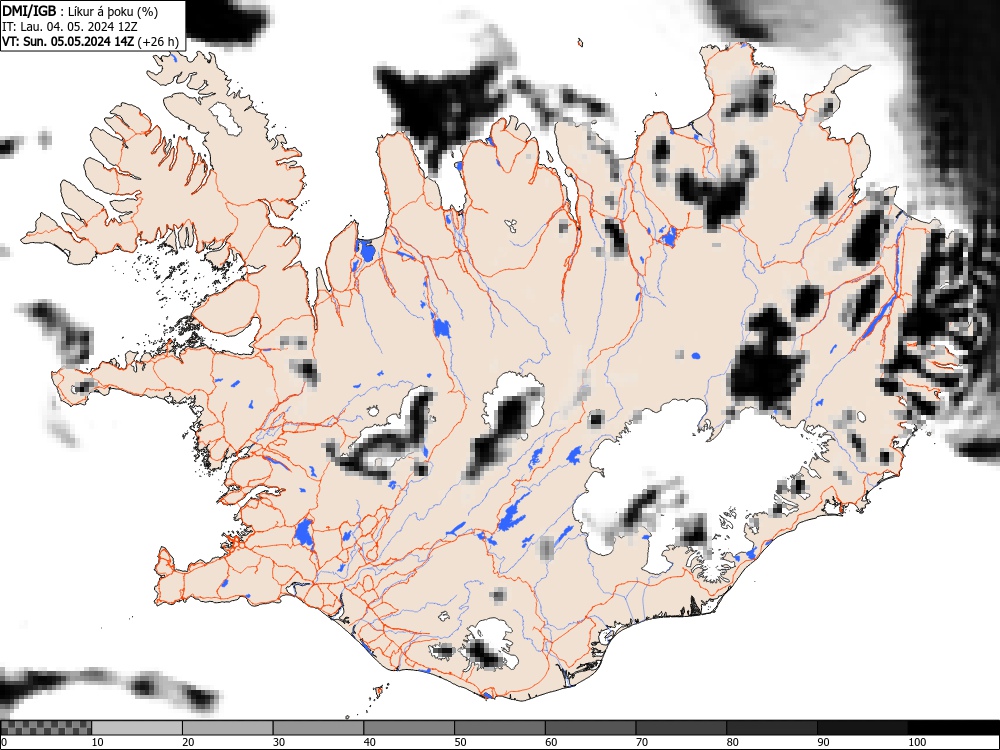Viewport: 1000px width, 750px height.
Task: Click the '20' scale label
Action: tap(188, 742)
